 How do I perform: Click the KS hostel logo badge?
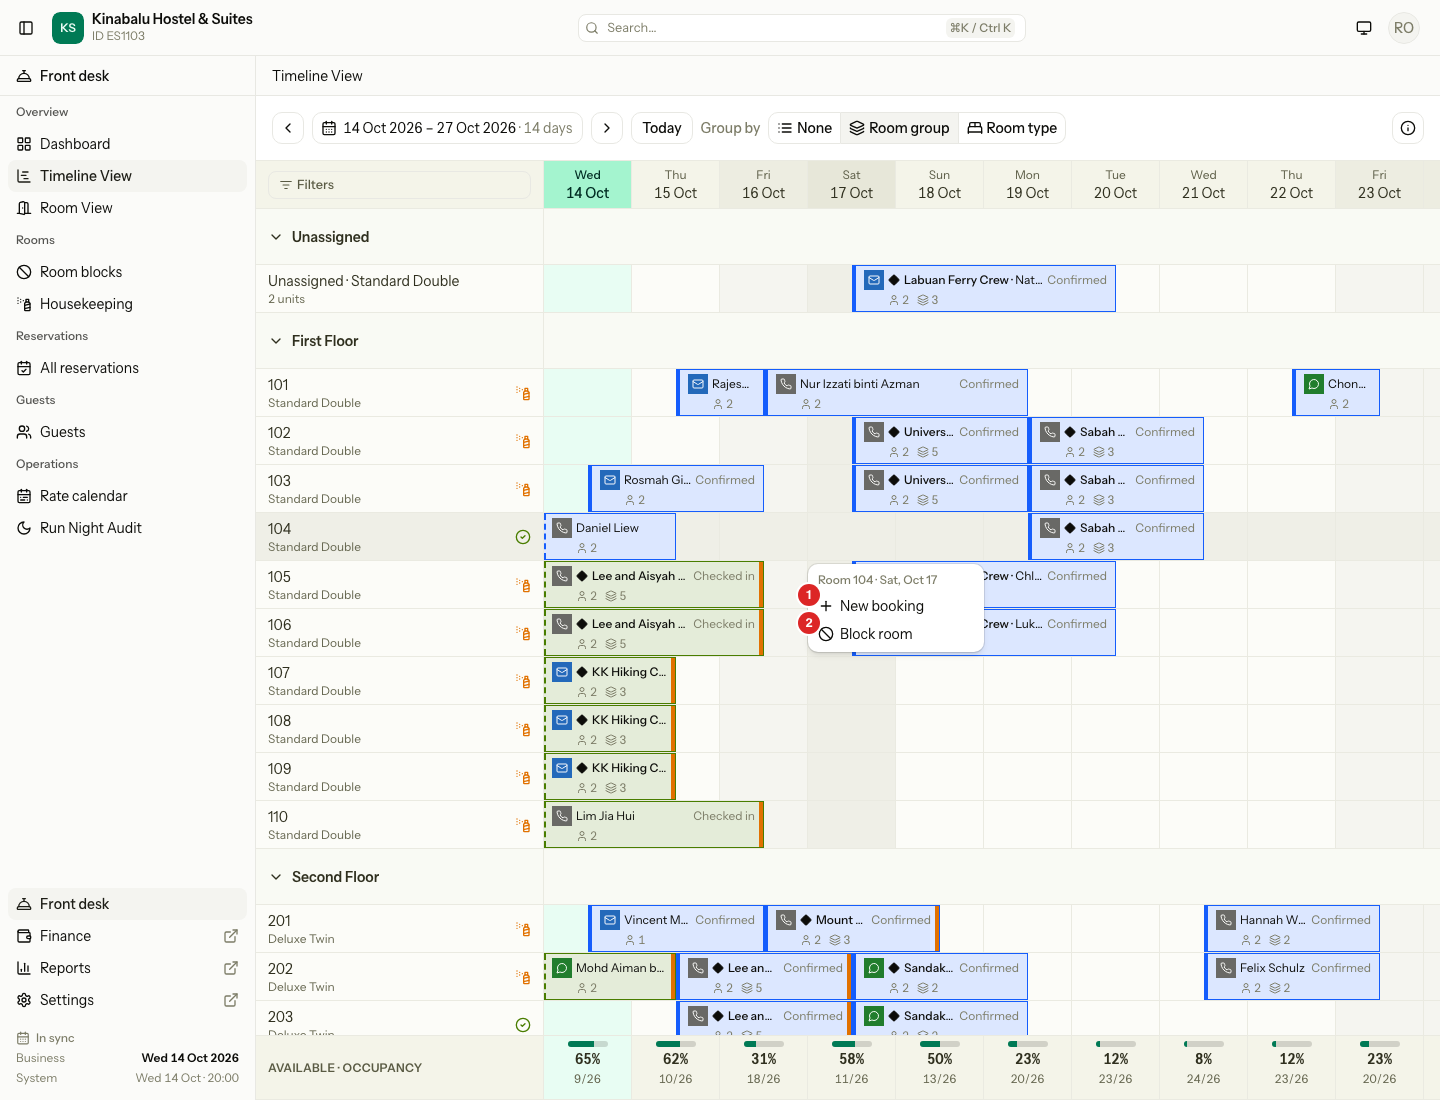[68, 28]
